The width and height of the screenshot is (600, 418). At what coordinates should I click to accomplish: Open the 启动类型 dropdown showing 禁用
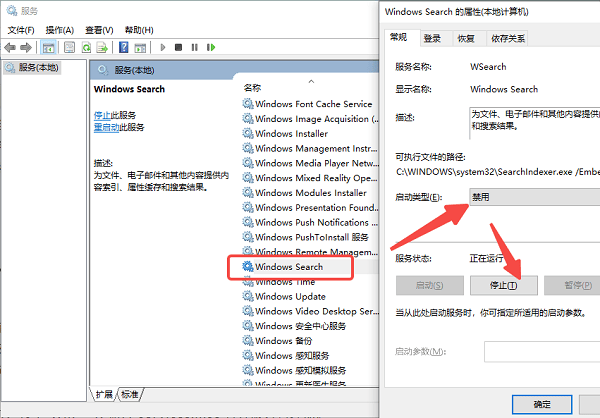click(x=535, y=197)
